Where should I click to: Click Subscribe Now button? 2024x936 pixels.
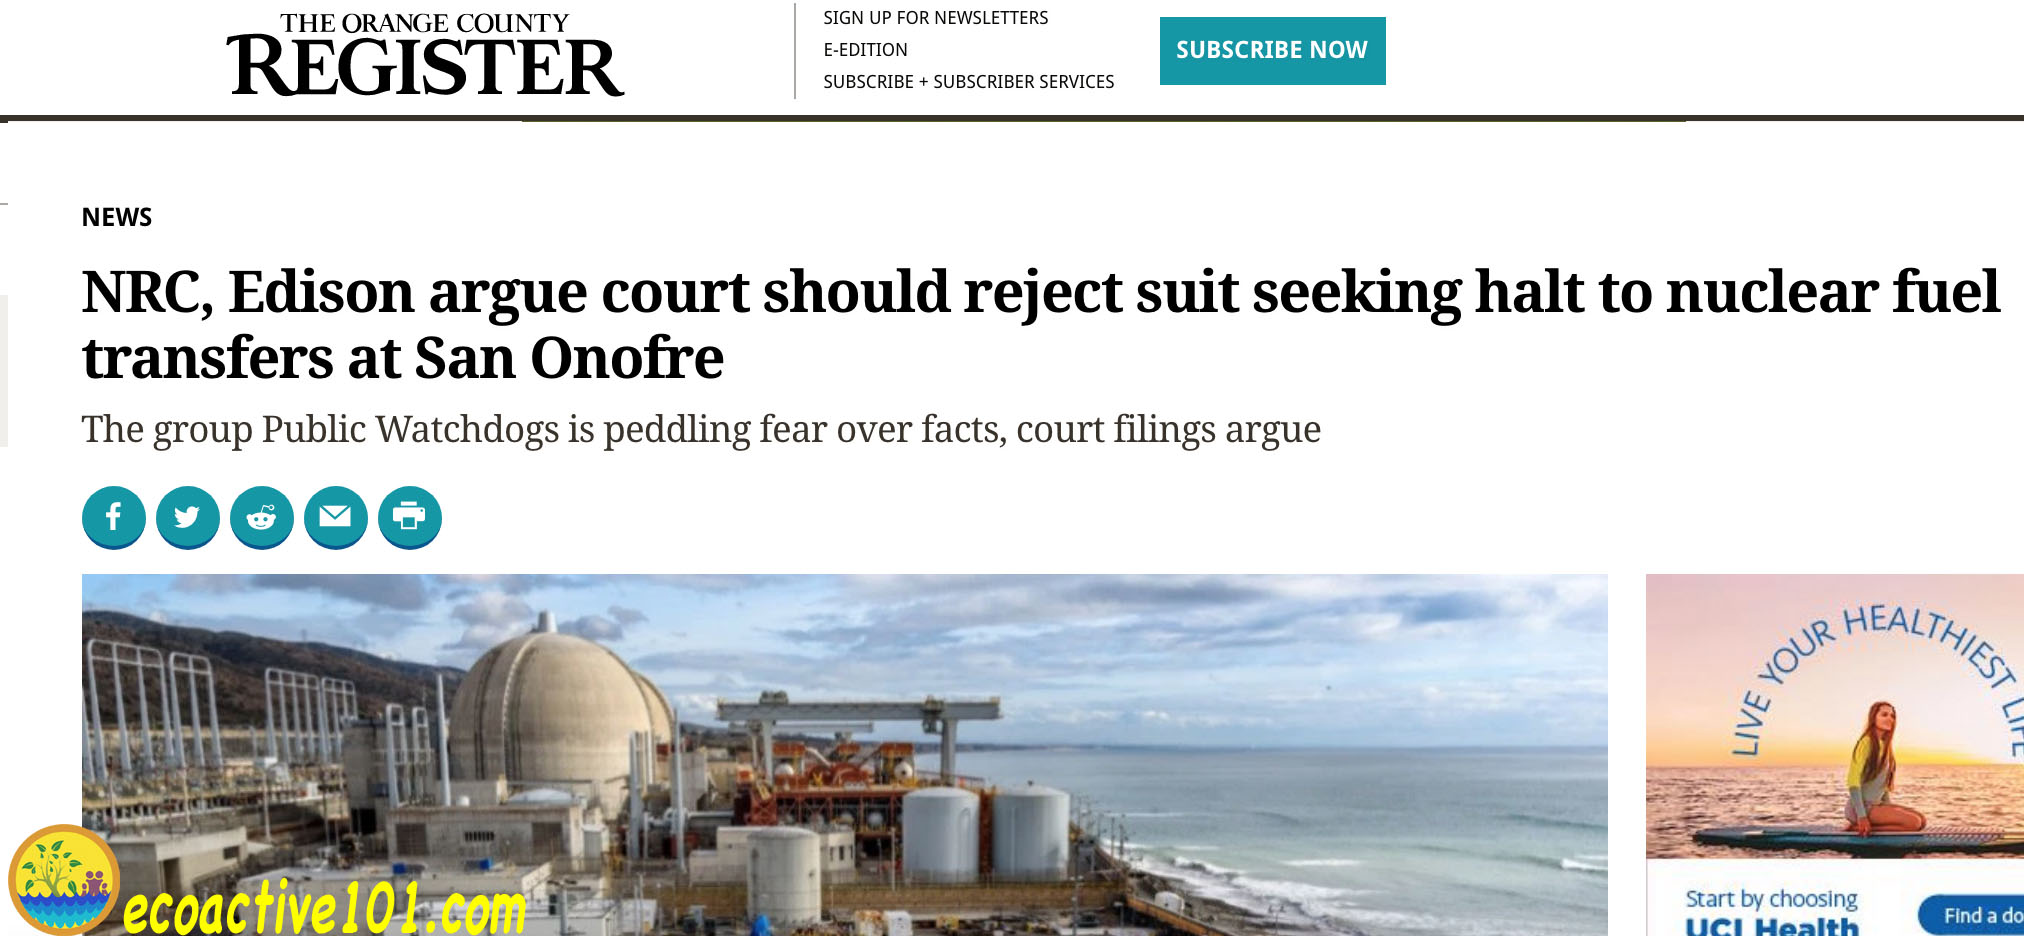(x=1272, y=50)
